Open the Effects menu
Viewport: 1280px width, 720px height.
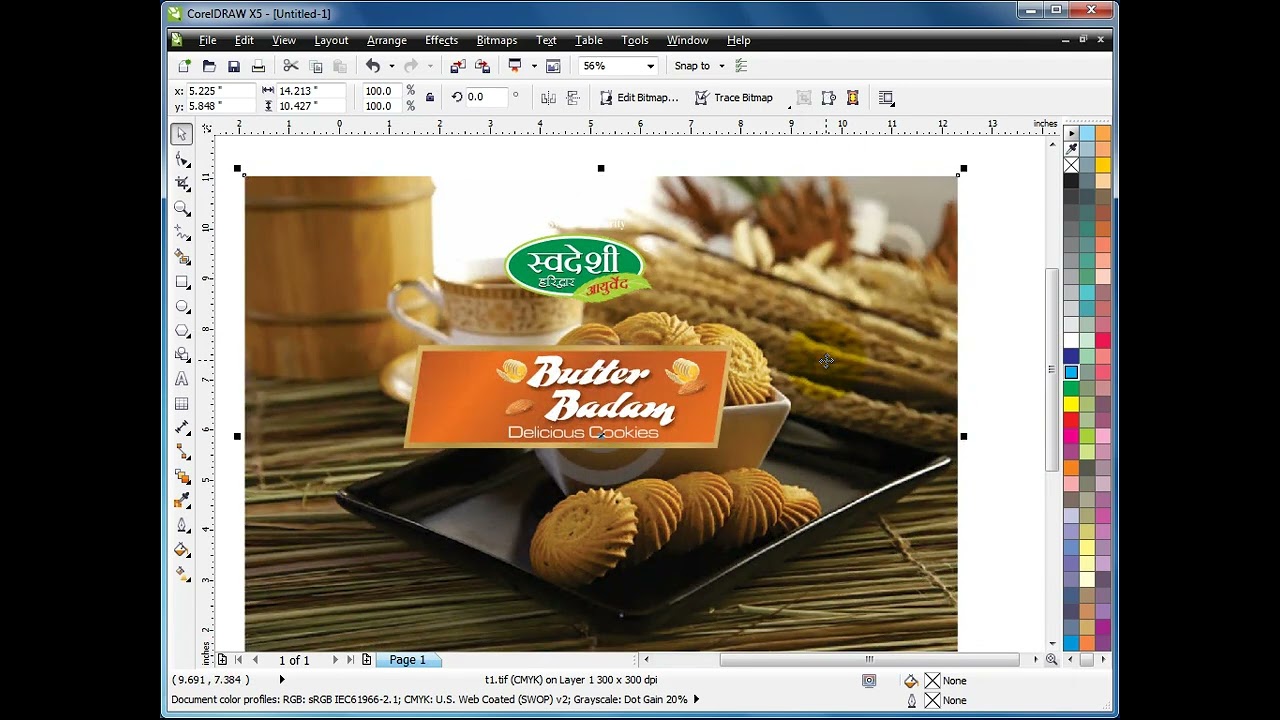[441, 40]
